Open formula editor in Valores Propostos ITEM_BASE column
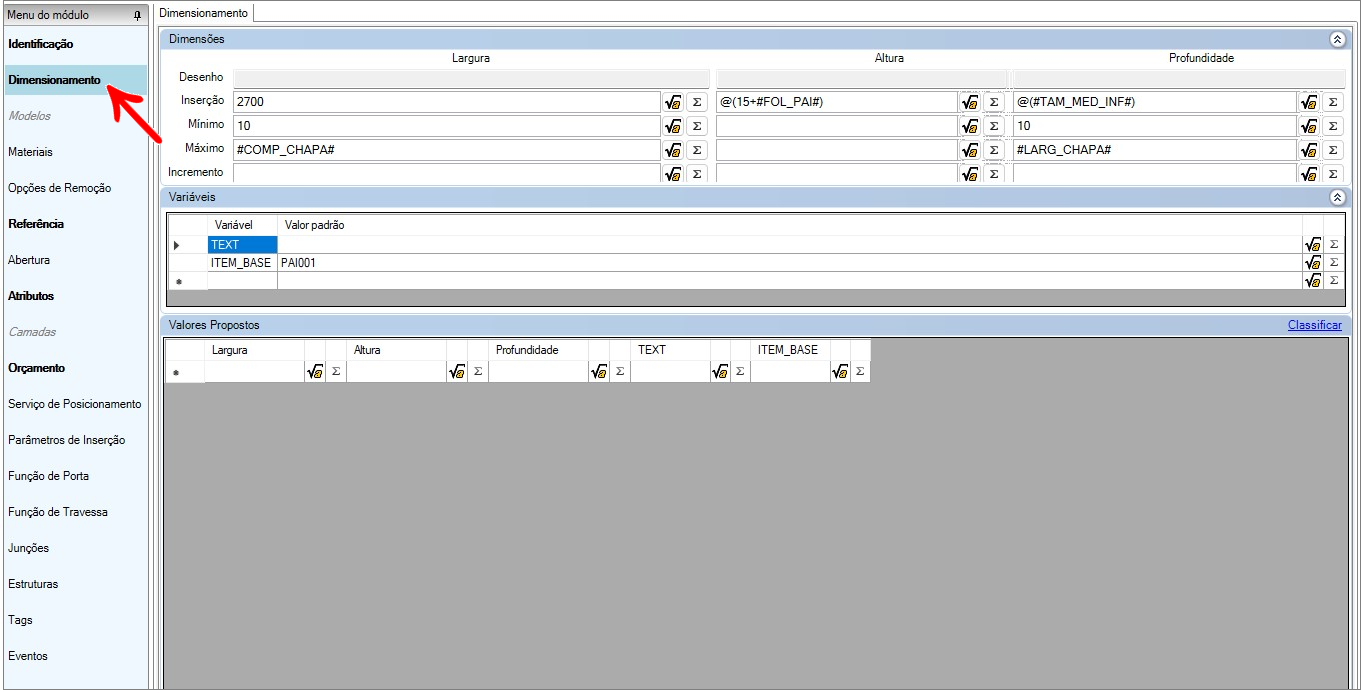1364x693 pixels. point(841,371)
